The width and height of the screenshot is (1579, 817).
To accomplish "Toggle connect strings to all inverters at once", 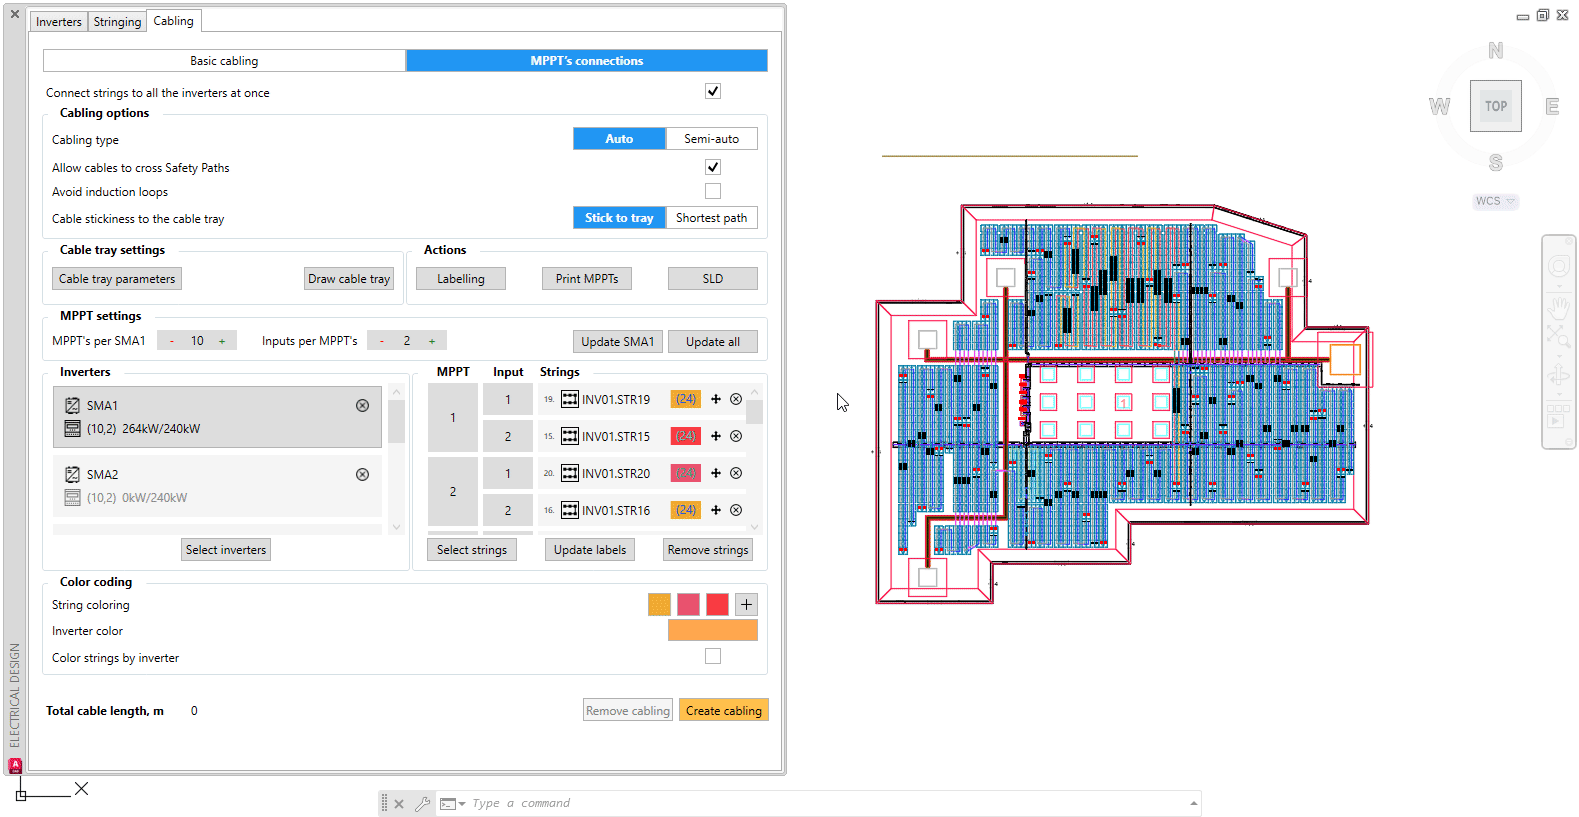I will click(x=713, y=91).
